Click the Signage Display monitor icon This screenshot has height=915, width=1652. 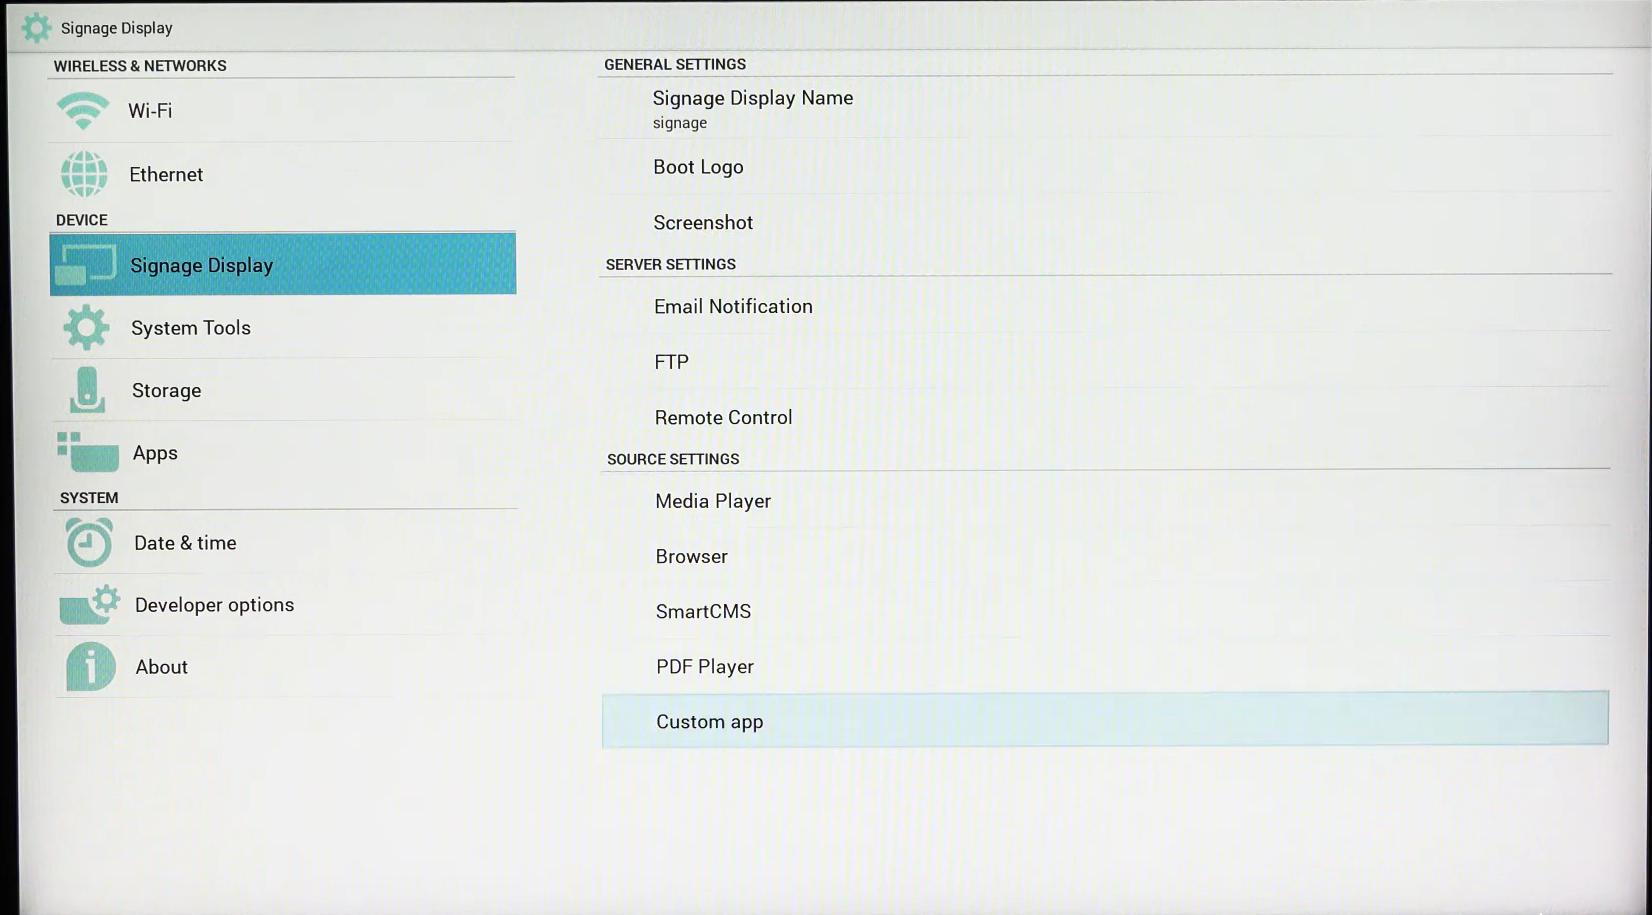tap(86, 265)
